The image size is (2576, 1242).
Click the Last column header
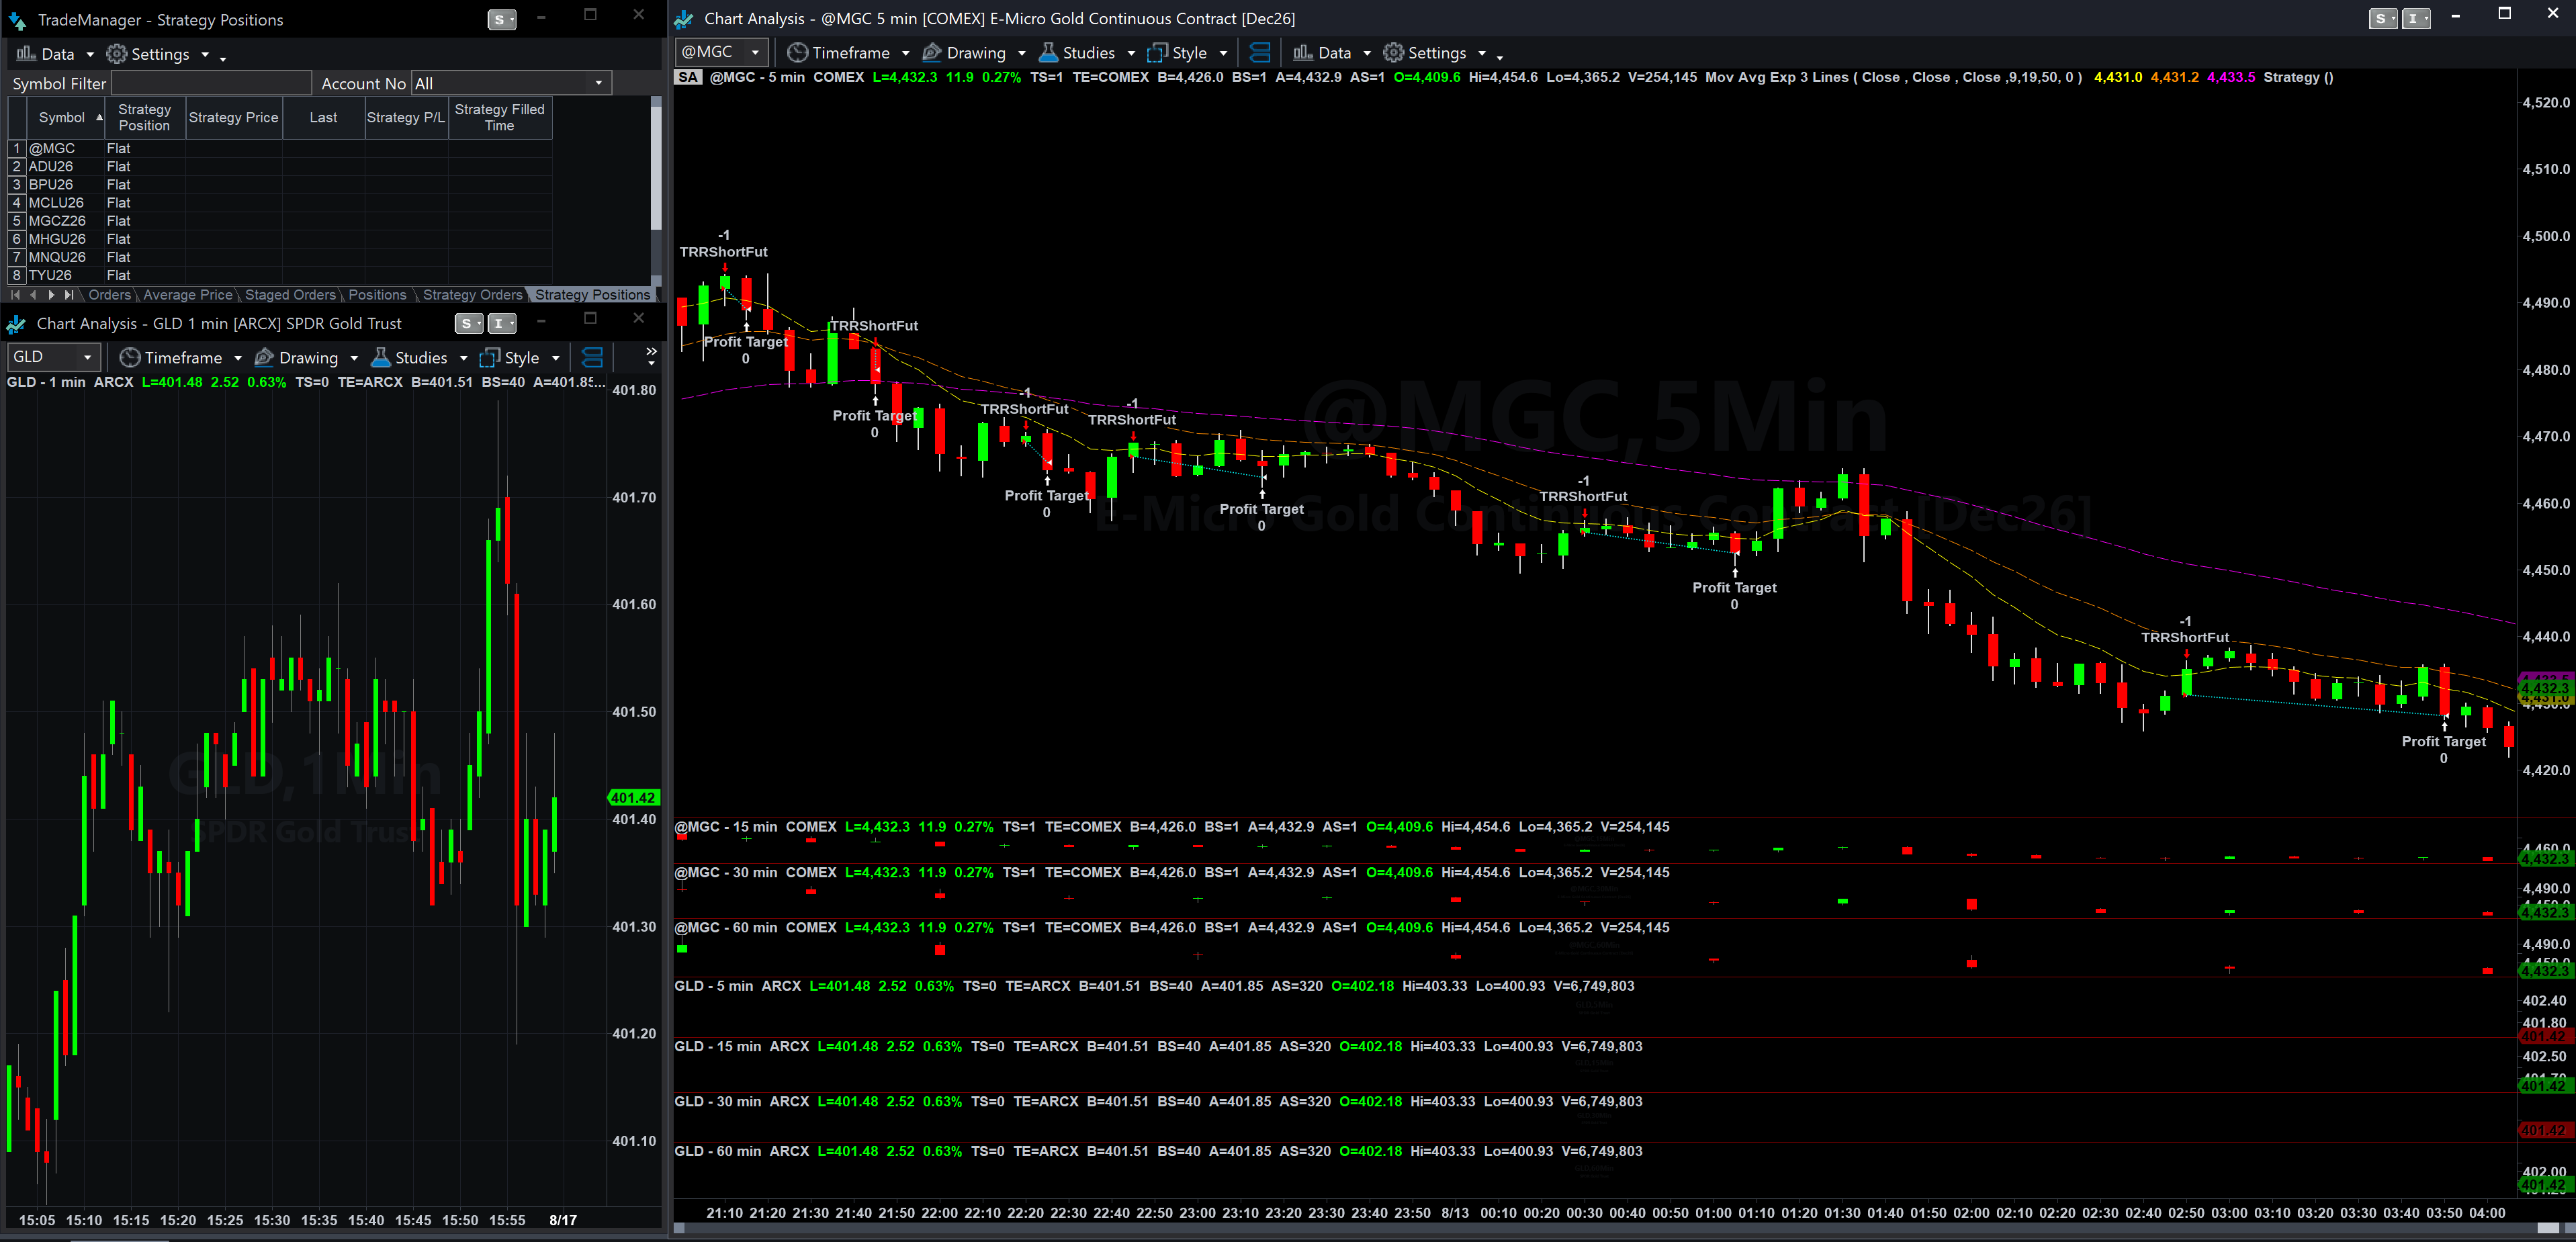323,117
